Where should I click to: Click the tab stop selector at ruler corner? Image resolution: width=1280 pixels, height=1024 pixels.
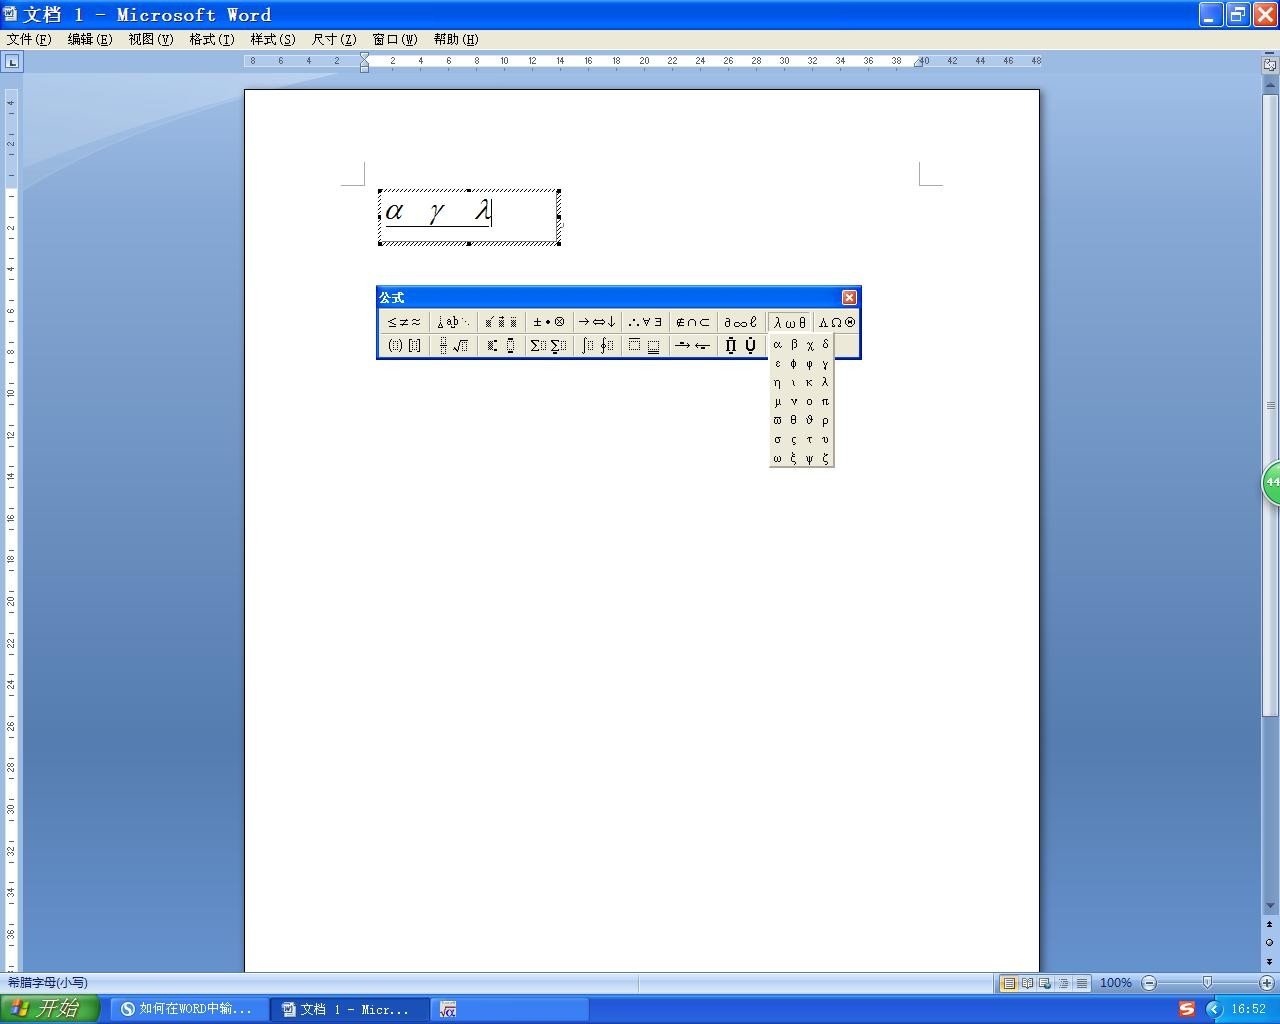12,62
